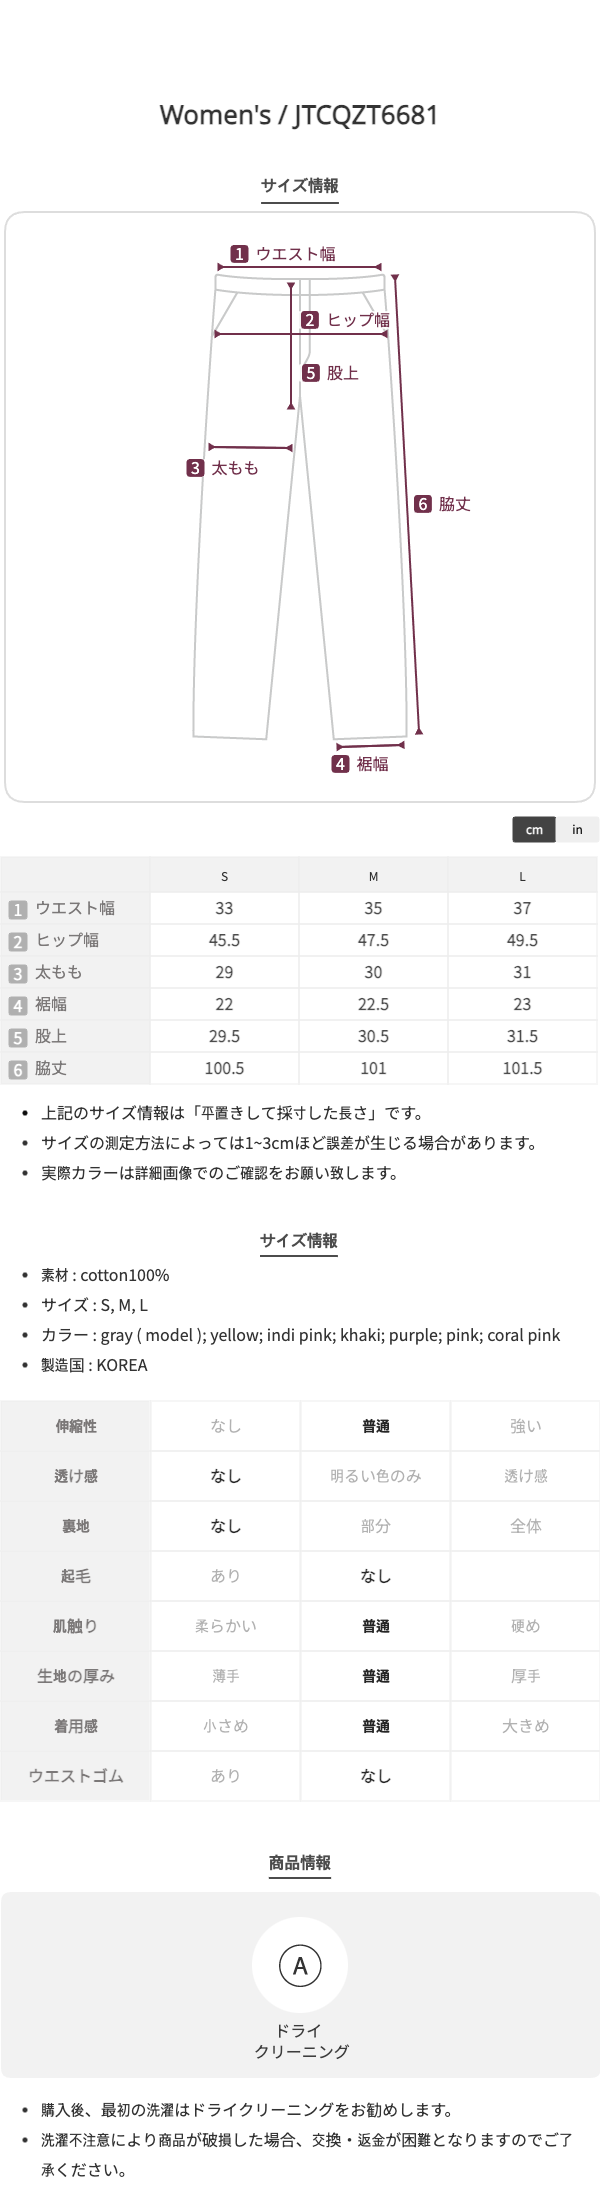Select the L size column header
The image size is (600, 2203).
pos(522,876)
